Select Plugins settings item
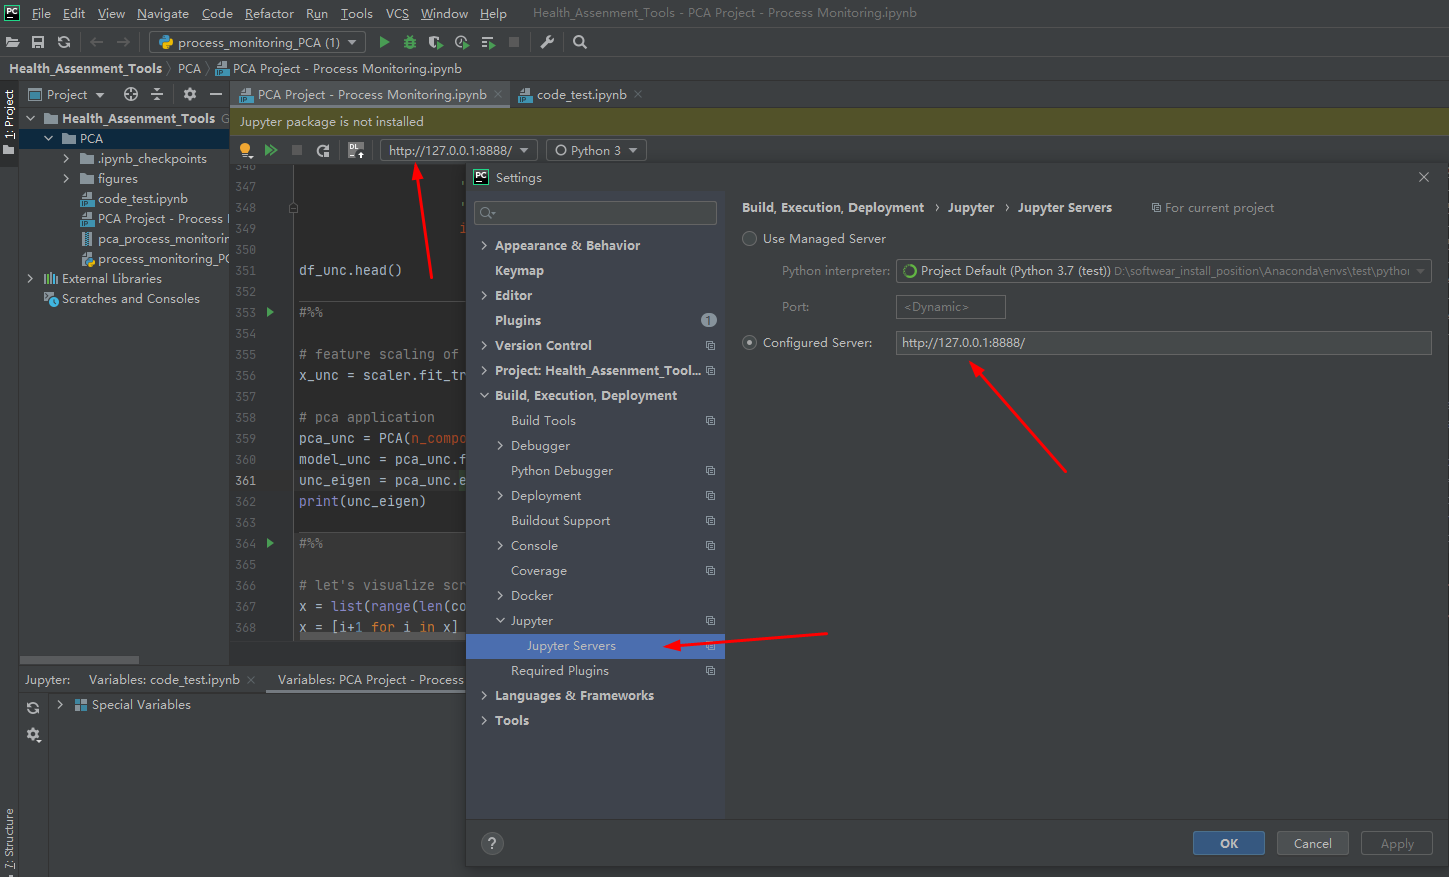Image resolution: width=1449 pixels, height=877 pixels. pos(518,321)
